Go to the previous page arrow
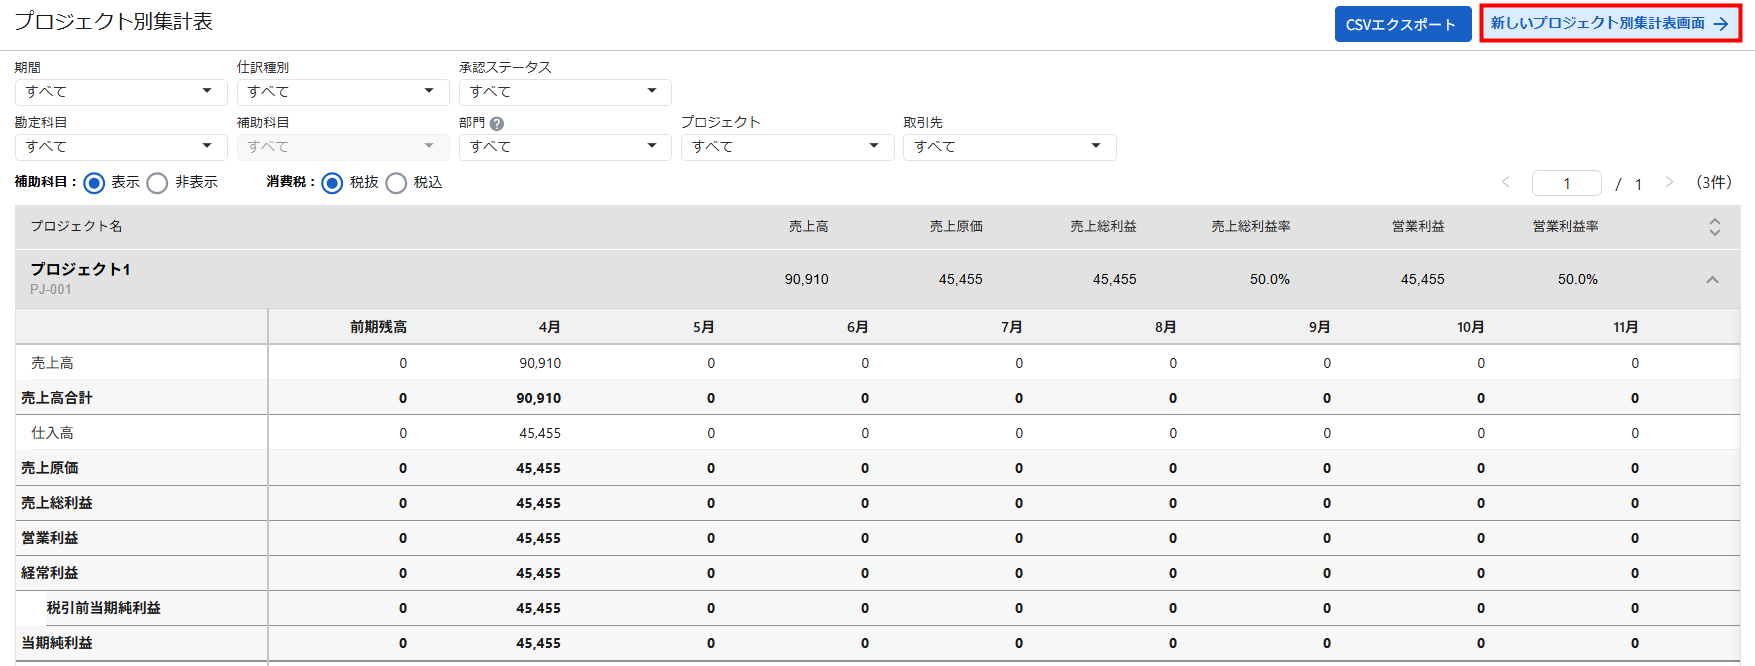 [1506, 182]
